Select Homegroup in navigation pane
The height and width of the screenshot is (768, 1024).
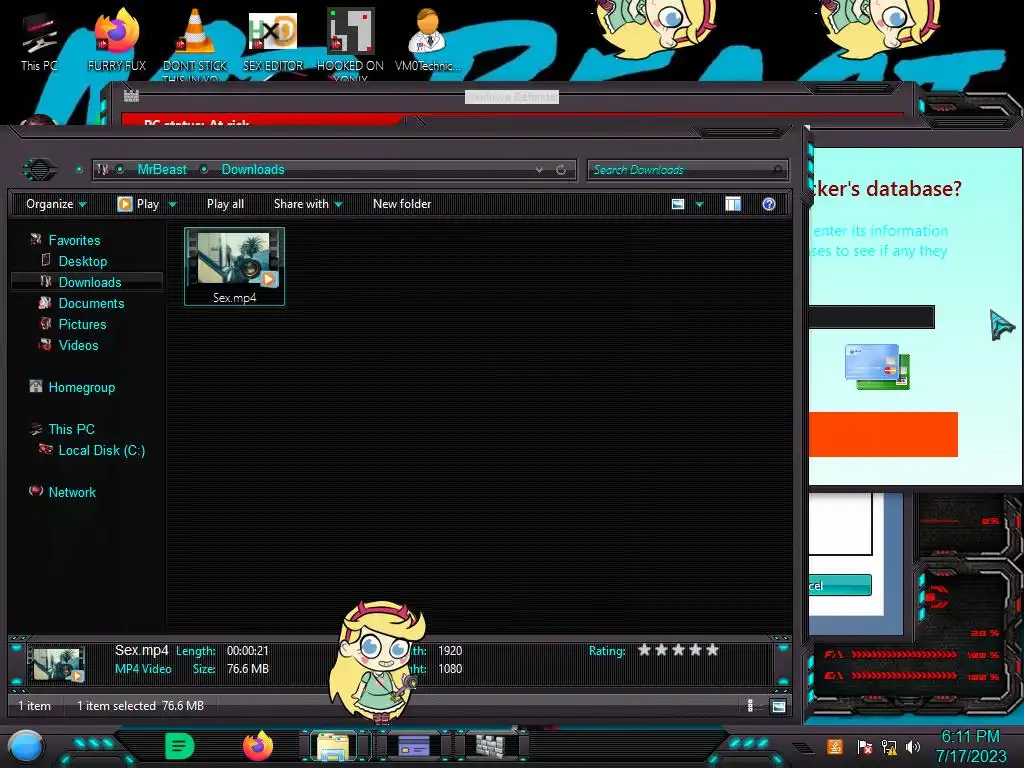point(82,387)
